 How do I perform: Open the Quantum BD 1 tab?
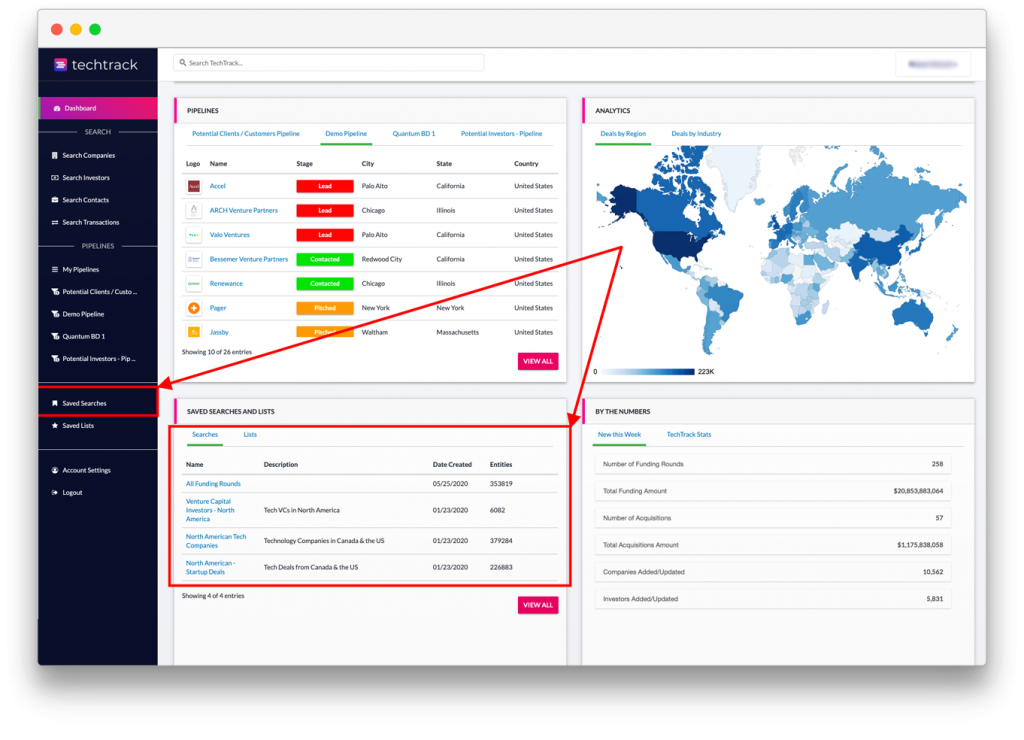click(413, 133)
